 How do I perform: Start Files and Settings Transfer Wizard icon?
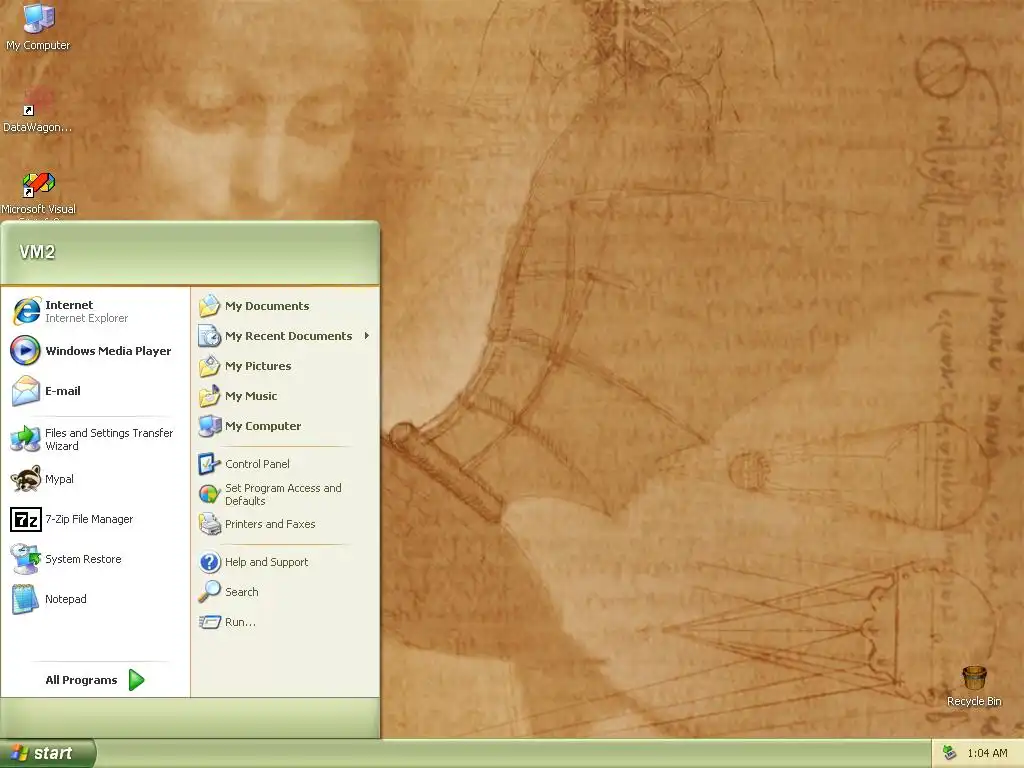point(25,439)
